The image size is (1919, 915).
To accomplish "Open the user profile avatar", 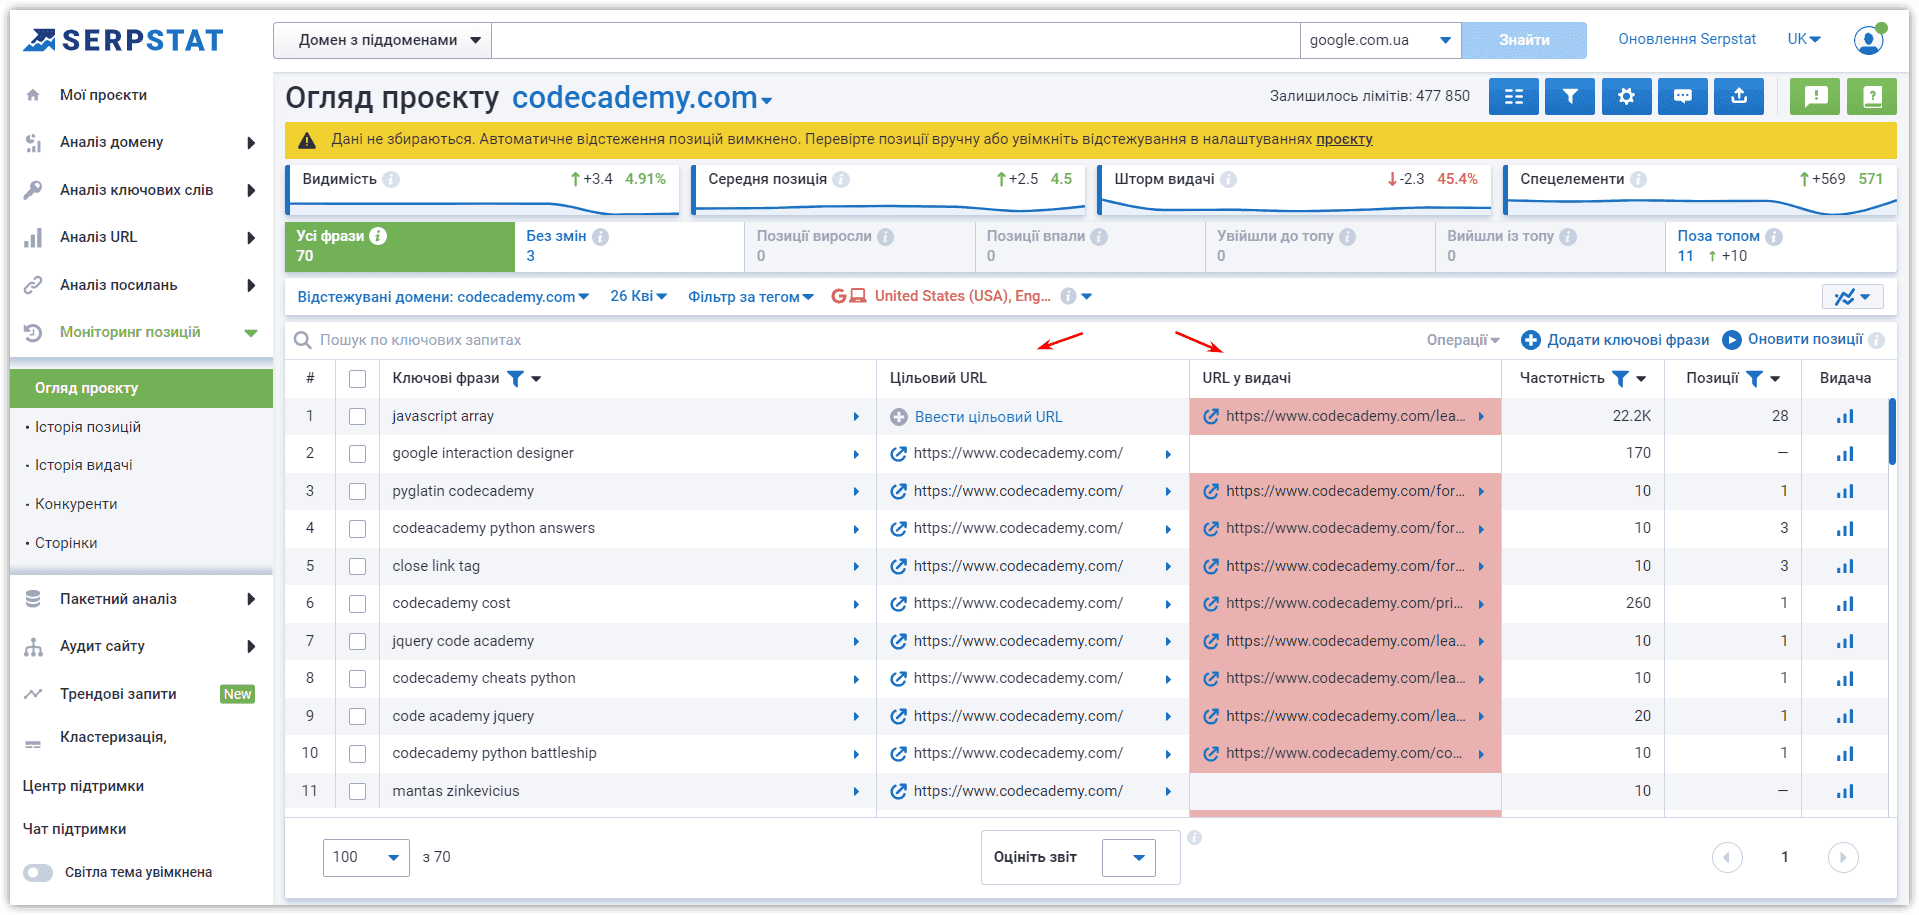I will click(1868, 40).
